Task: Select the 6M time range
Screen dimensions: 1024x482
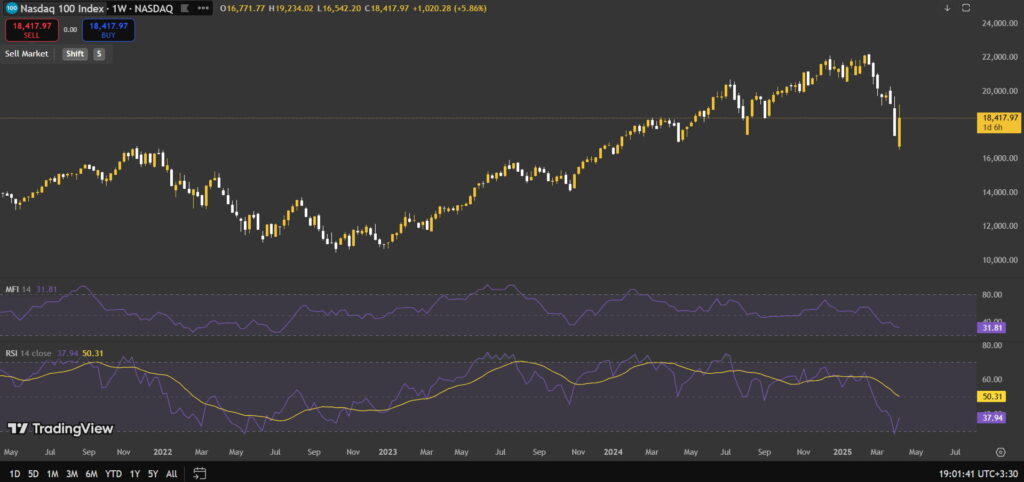Action: [x=91, y=474]
